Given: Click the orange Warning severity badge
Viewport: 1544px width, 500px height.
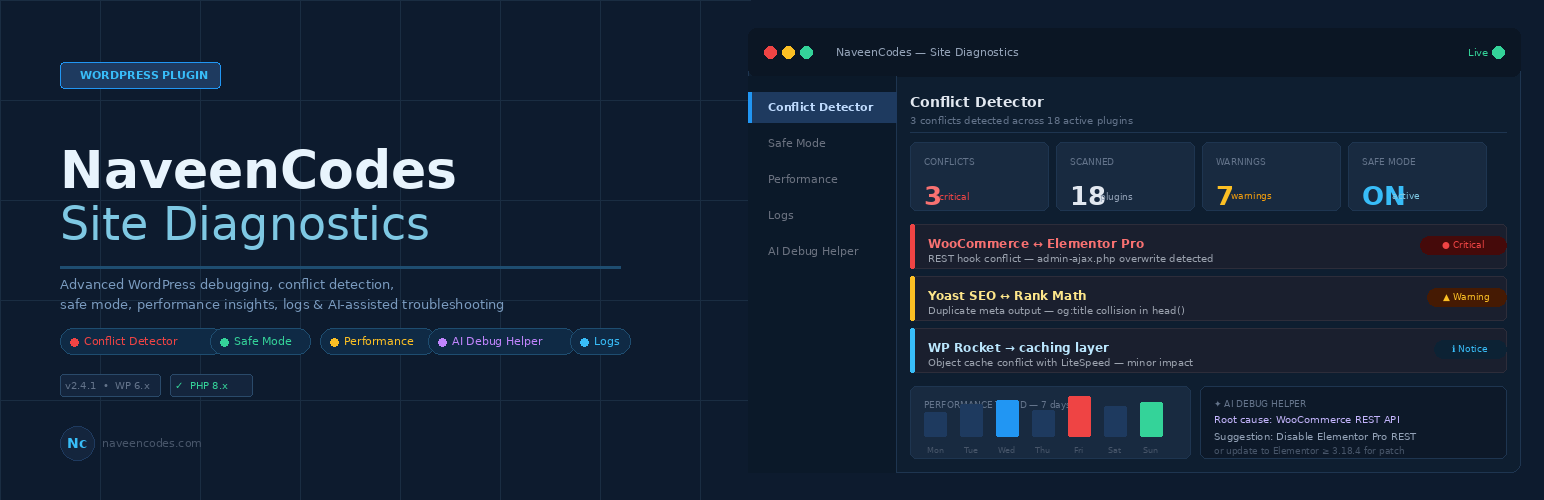Looking at the screenshot, I should (x=1466, y=297).
